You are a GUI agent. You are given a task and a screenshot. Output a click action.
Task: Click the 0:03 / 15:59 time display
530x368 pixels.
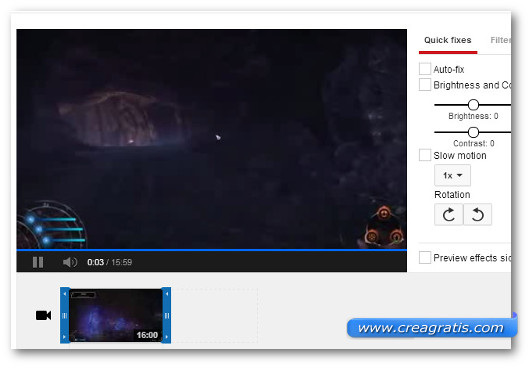[x=110, y=262]
